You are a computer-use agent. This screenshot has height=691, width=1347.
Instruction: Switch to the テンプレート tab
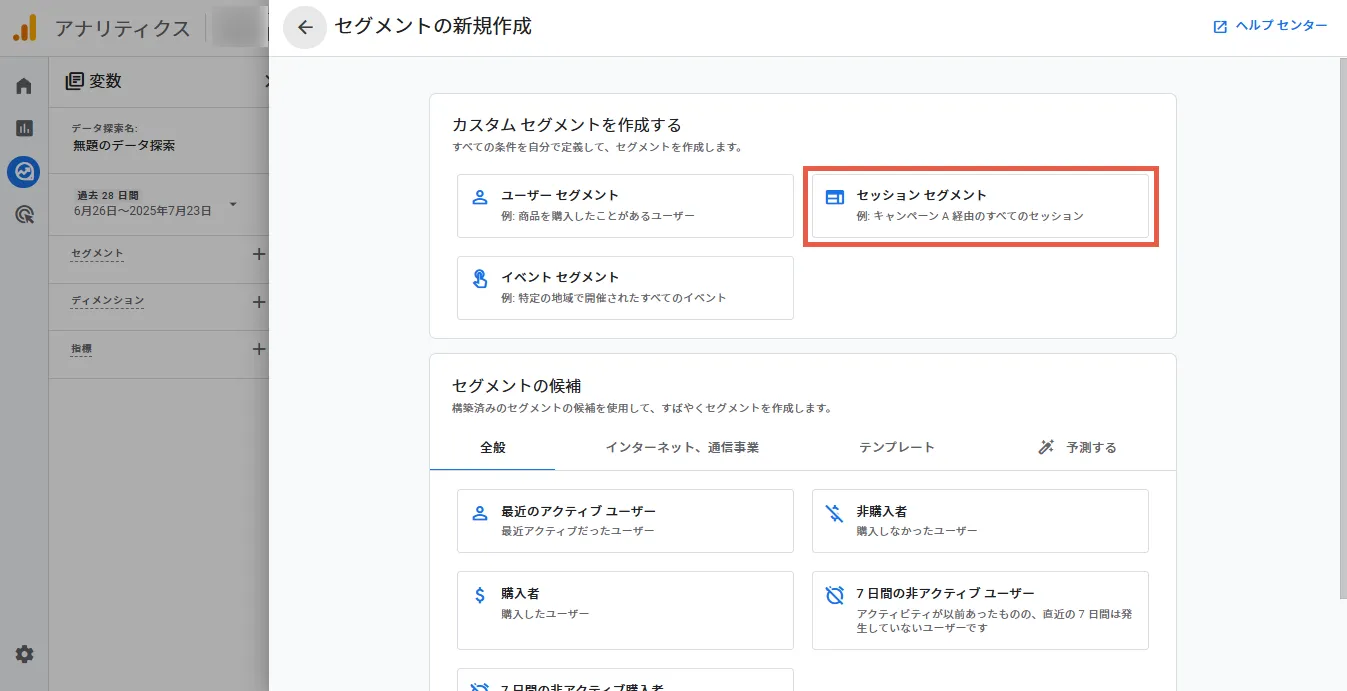[897, 448]
